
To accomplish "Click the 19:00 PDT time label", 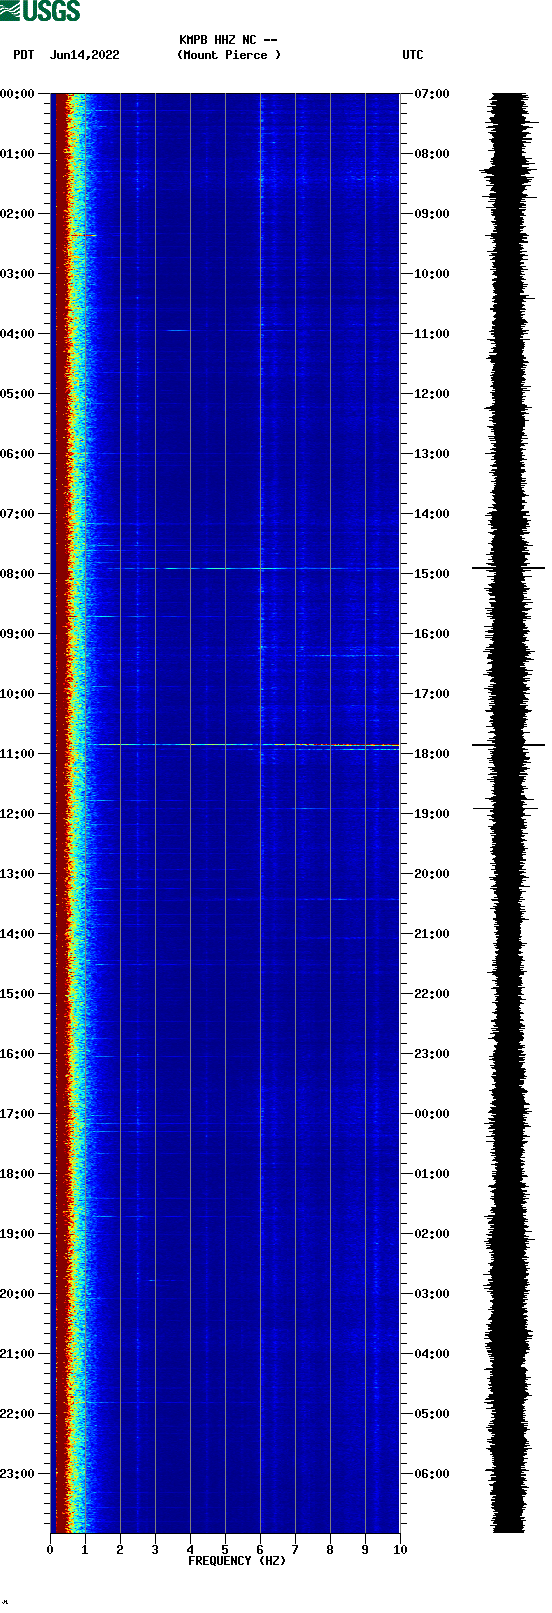I will [18, 1234].
